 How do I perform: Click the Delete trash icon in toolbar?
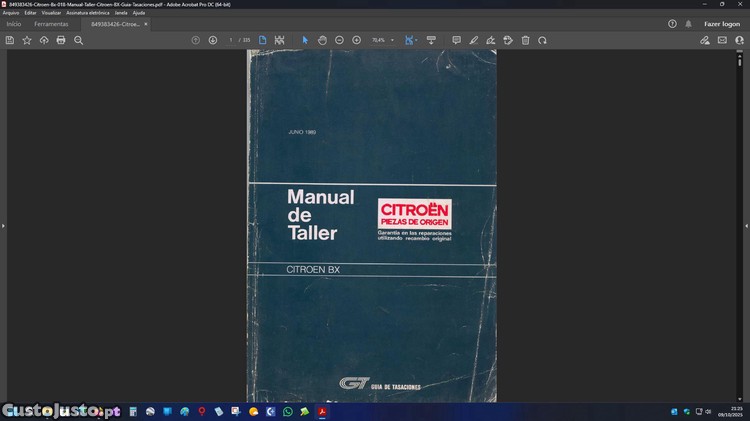click(525, 40)
